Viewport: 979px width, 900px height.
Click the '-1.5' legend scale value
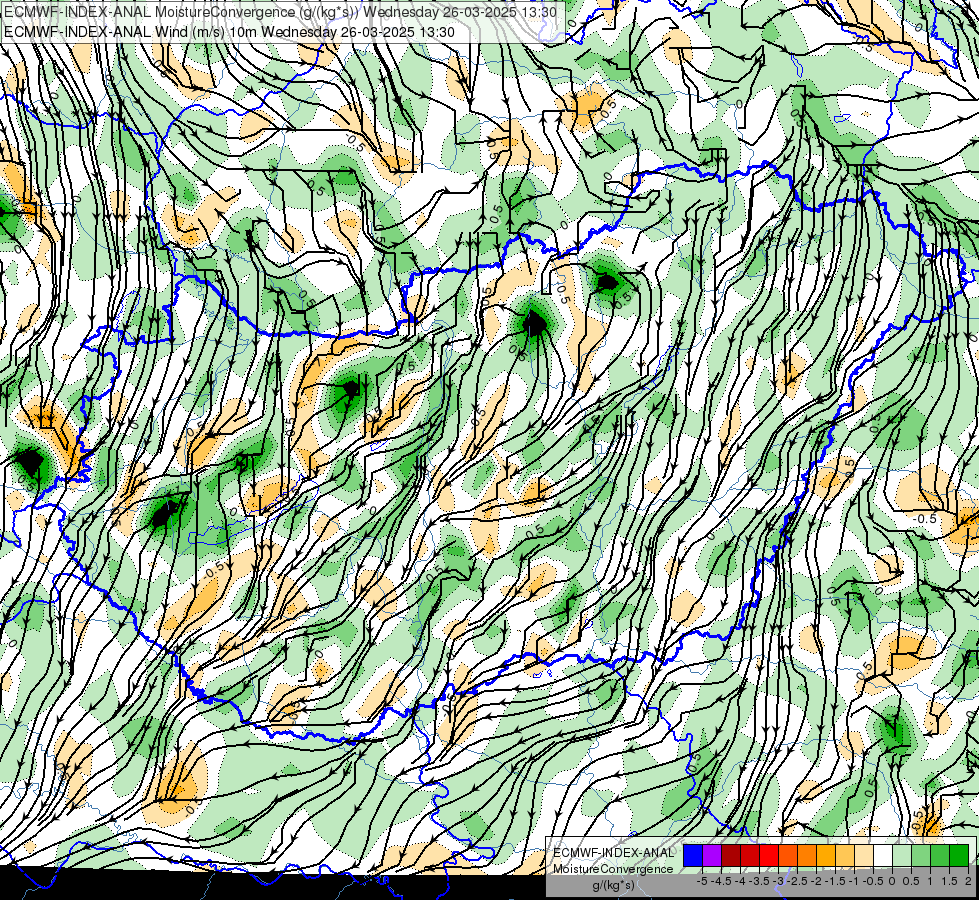coord(835,881)
